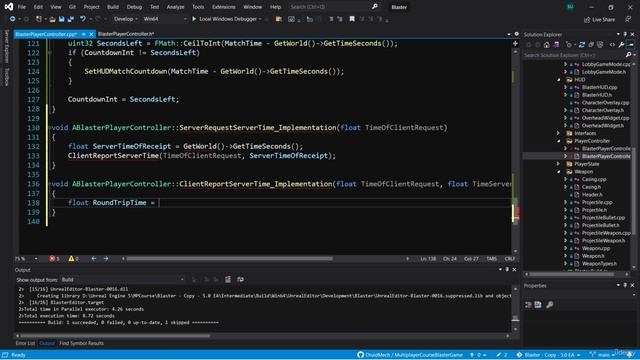Click the Save All toolbar icon
Image resolution: width=640 pixels, height=360 pixels.
71,19
